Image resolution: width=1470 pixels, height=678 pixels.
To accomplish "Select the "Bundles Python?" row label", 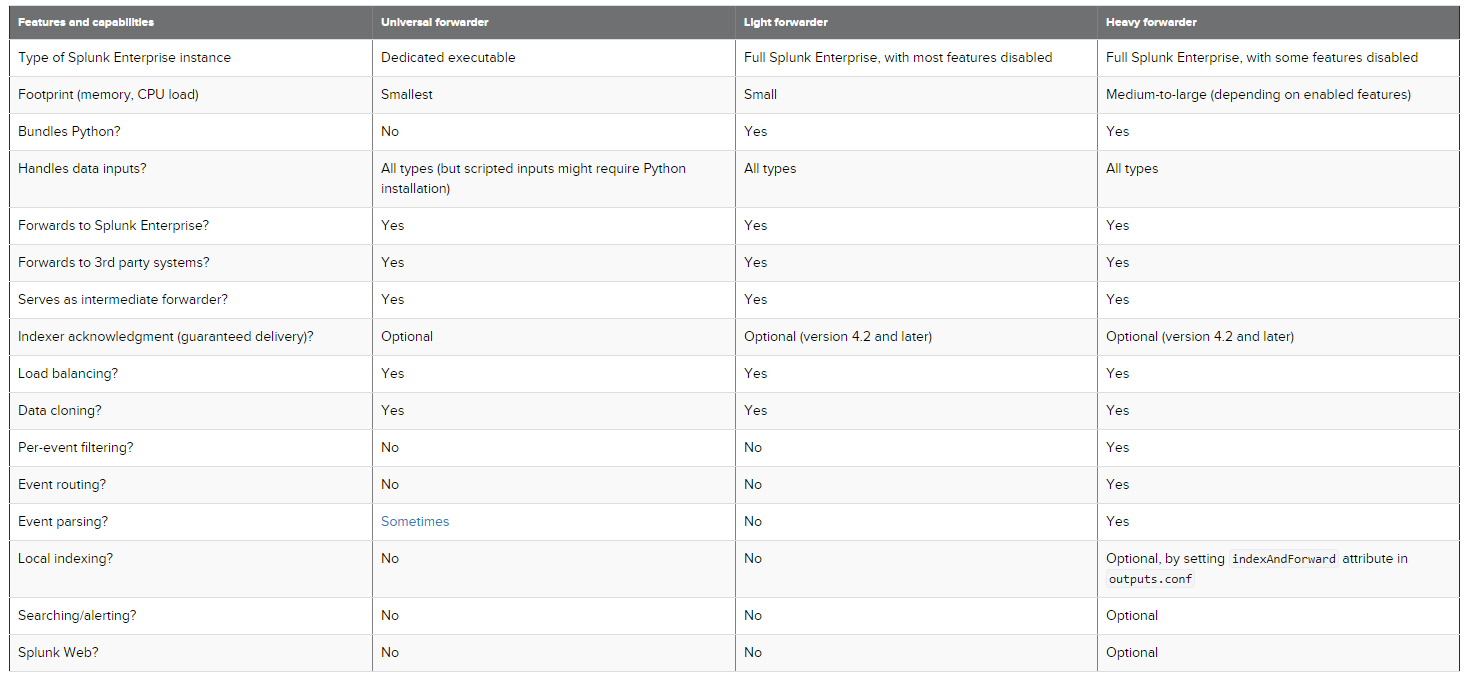I will pyautogui.click(x=68, y=131).
